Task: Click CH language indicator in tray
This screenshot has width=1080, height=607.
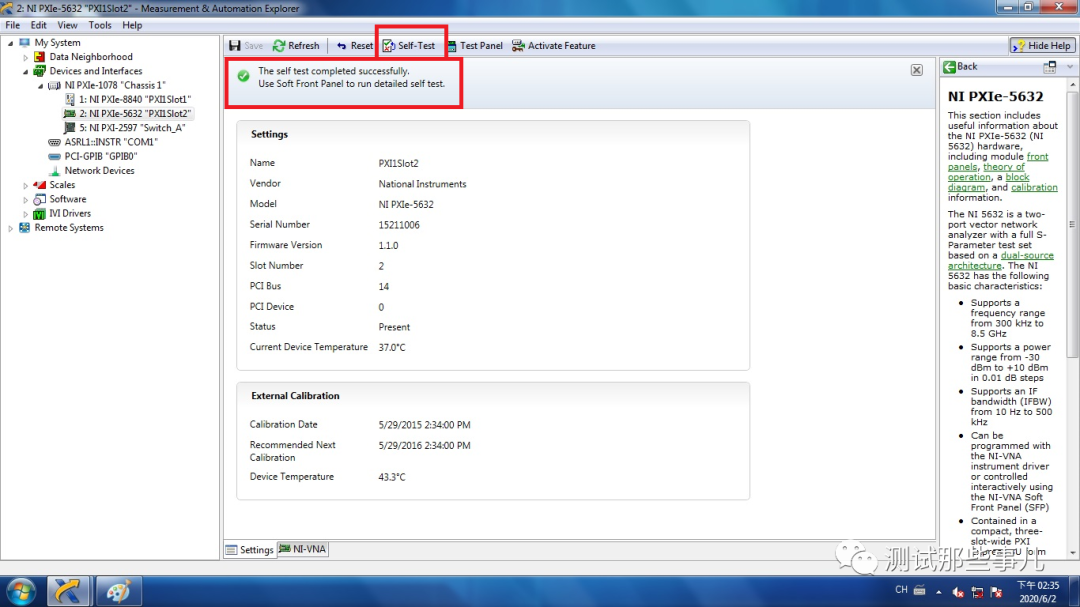Action: pyautogui.click(x=901, y=590)
